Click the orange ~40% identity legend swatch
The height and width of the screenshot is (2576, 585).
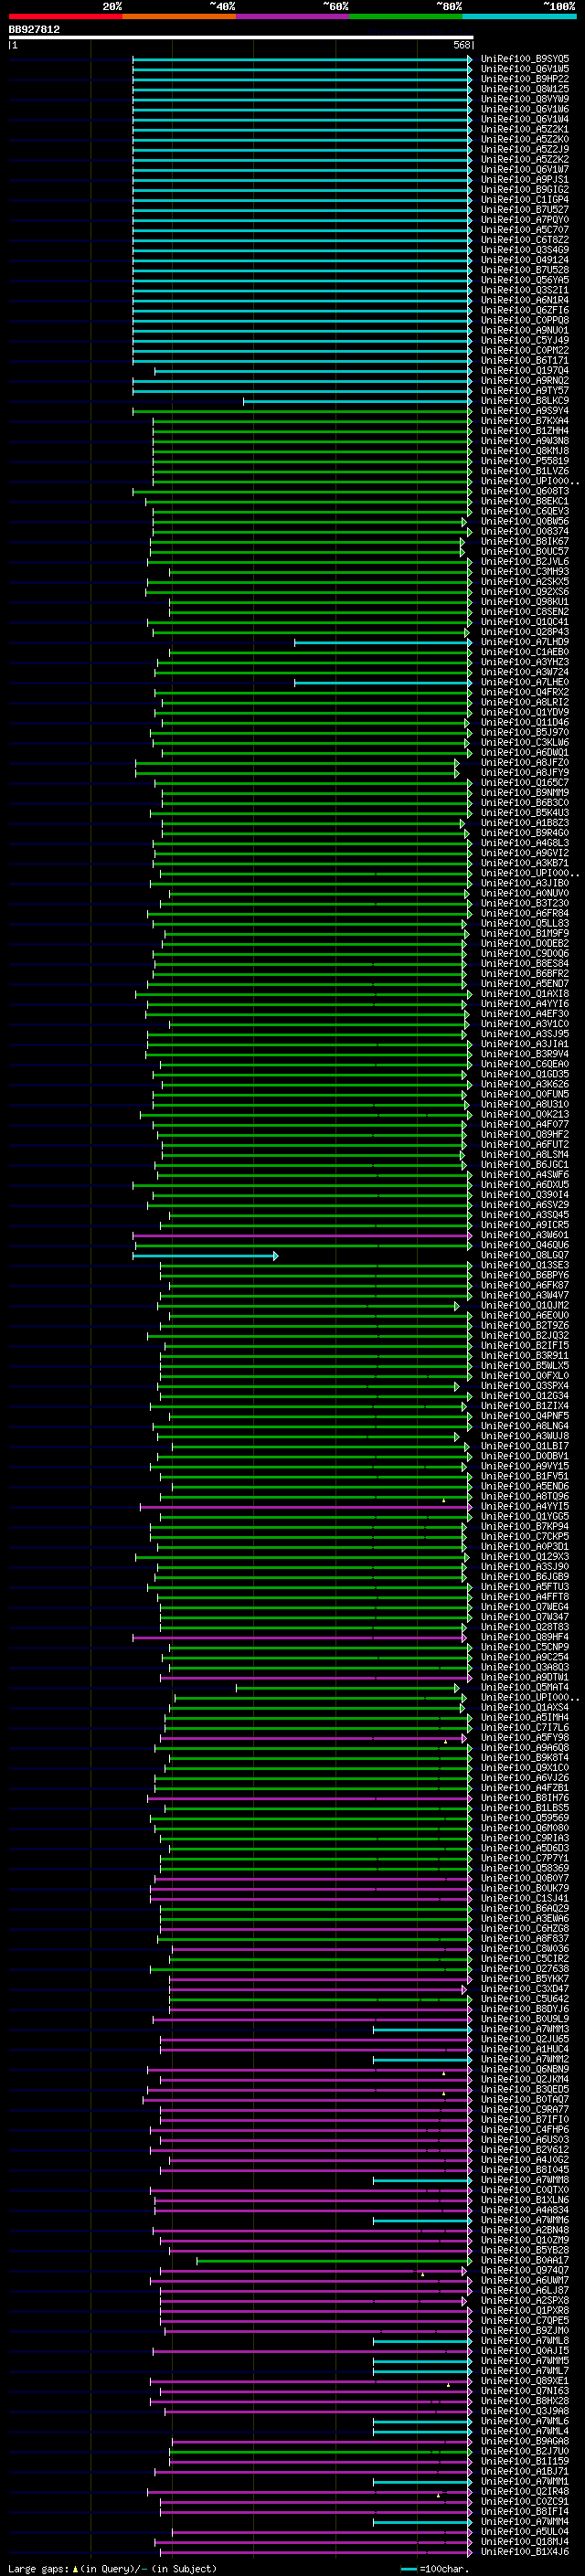tap(179, 17)
